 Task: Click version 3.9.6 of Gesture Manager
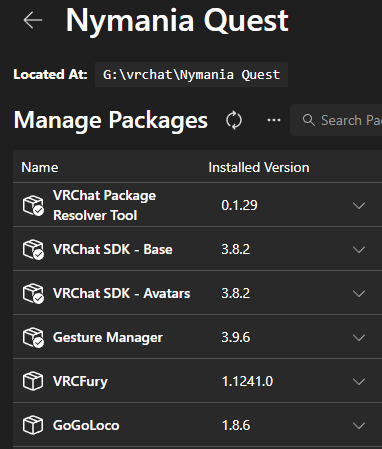(236, 337)
